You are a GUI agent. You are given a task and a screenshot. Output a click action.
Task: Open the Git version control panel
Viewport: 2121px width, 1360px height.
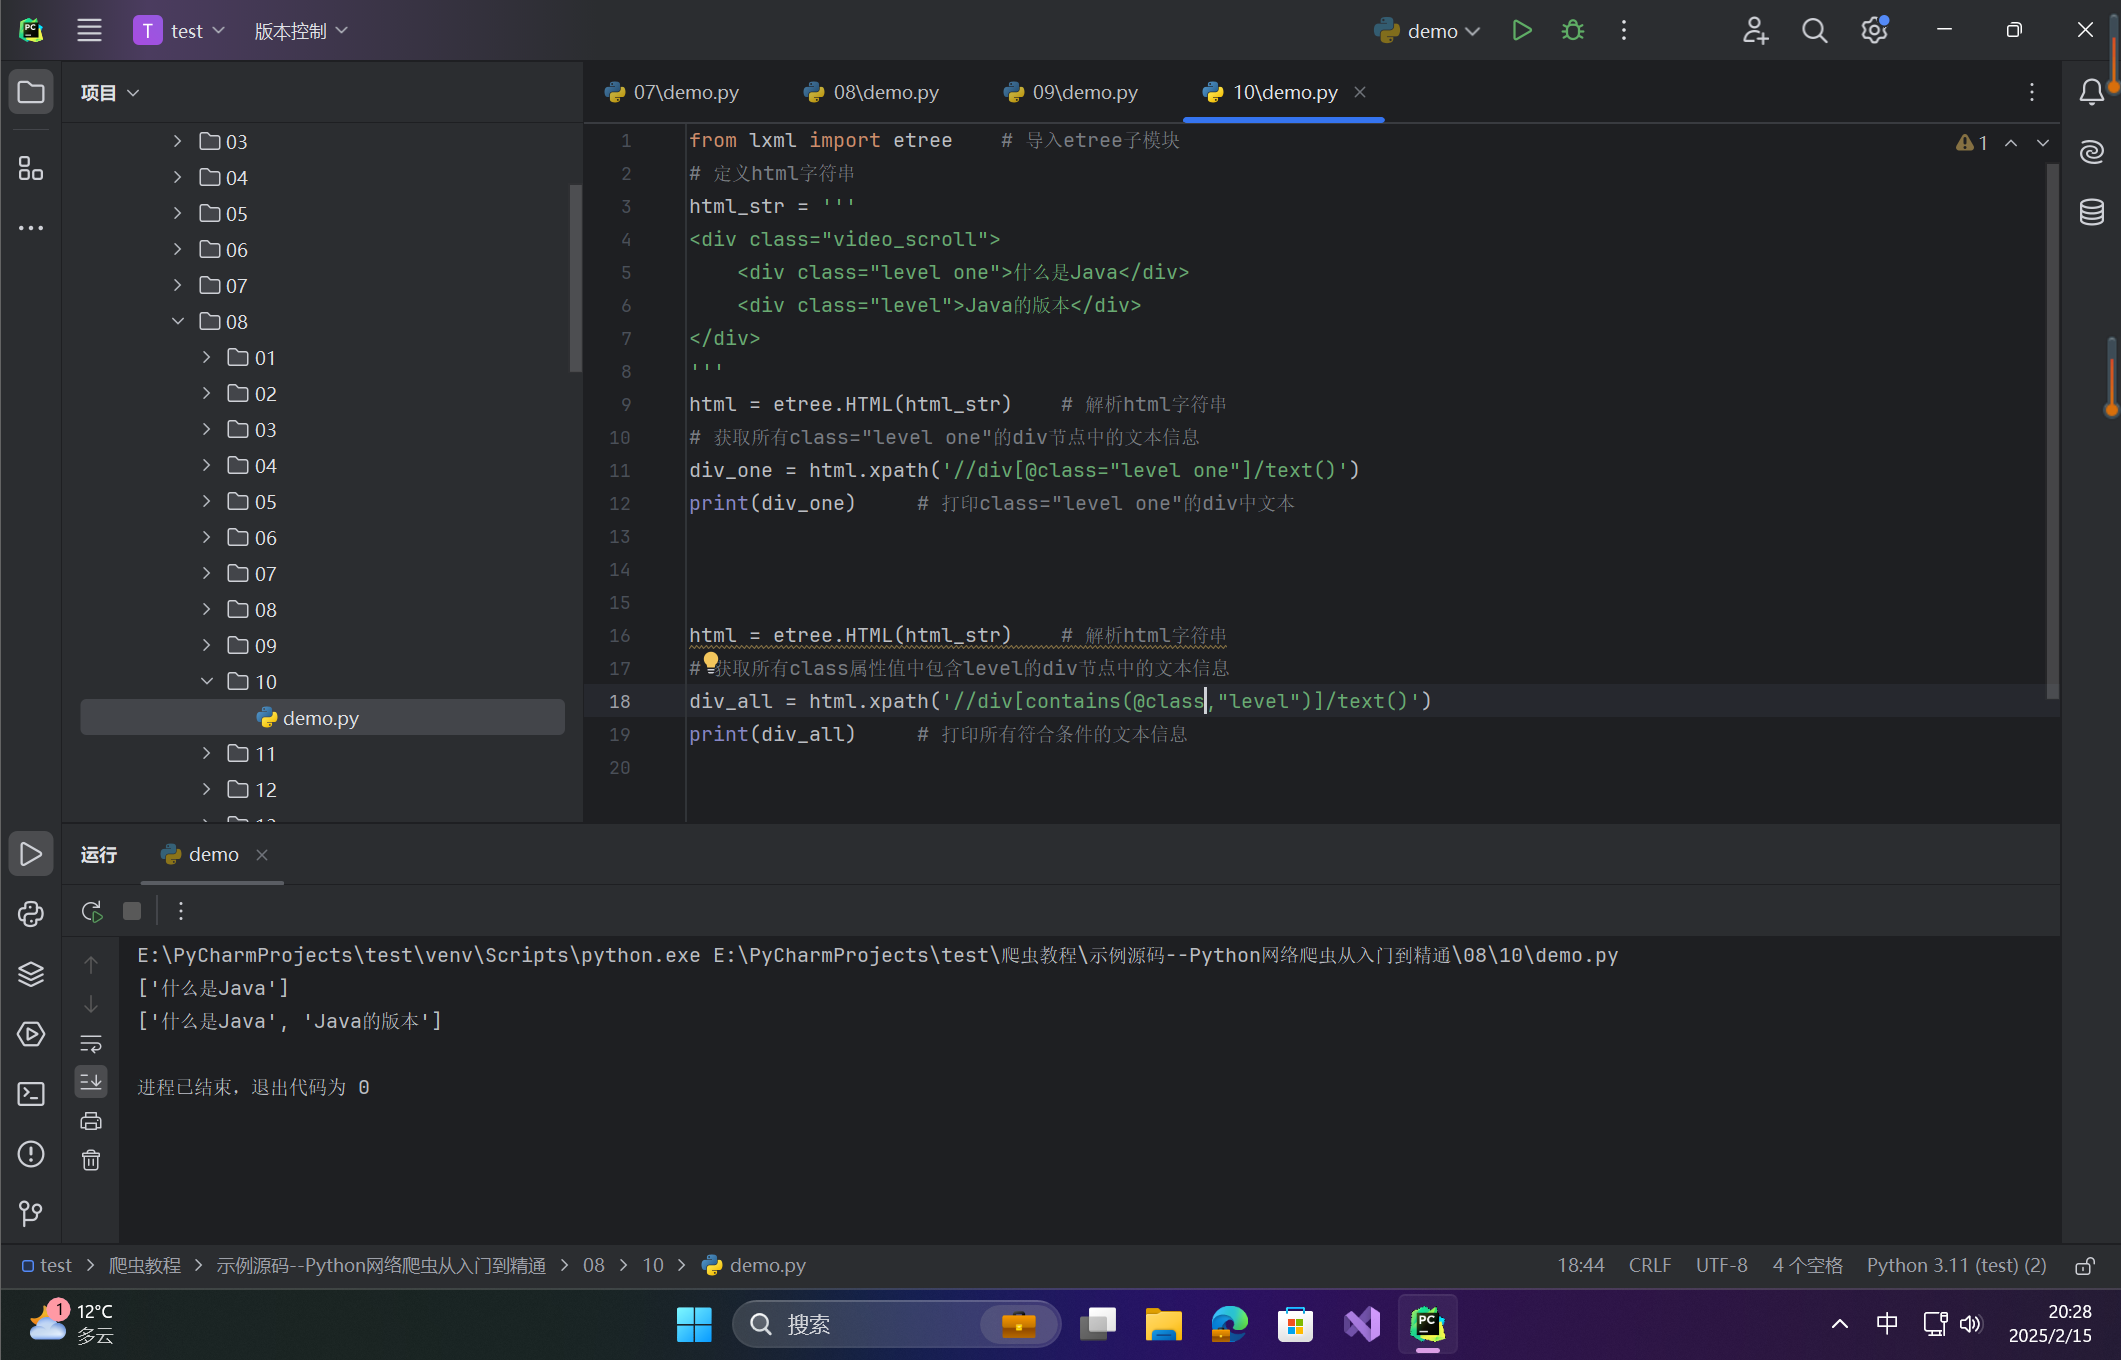(x=31, y=1213)
